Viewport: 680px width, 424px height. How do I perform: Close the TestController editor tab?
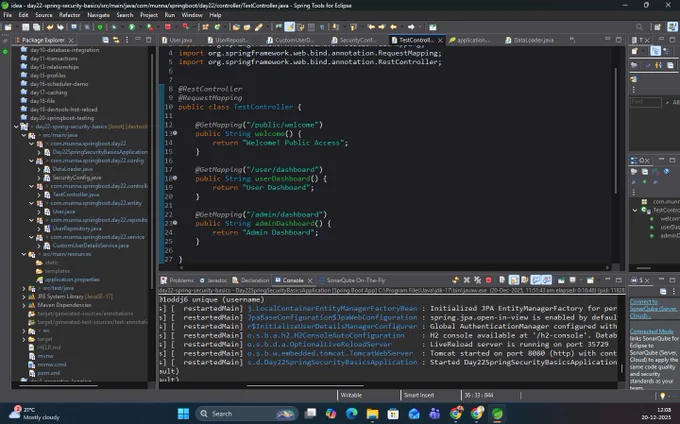coord(440,40)
